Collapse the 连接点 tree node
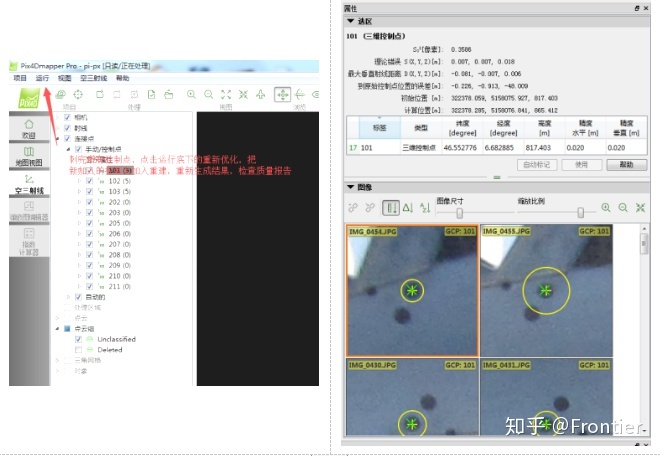Screen dimensions: 660x456 tap(57, 139)
